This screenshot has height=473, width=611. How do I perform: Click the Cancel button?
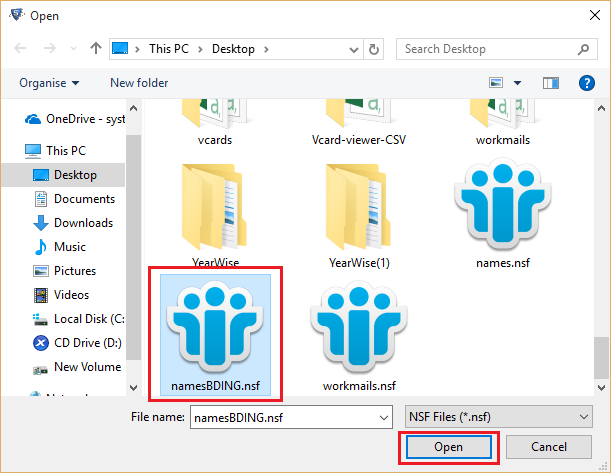point(549,447)
